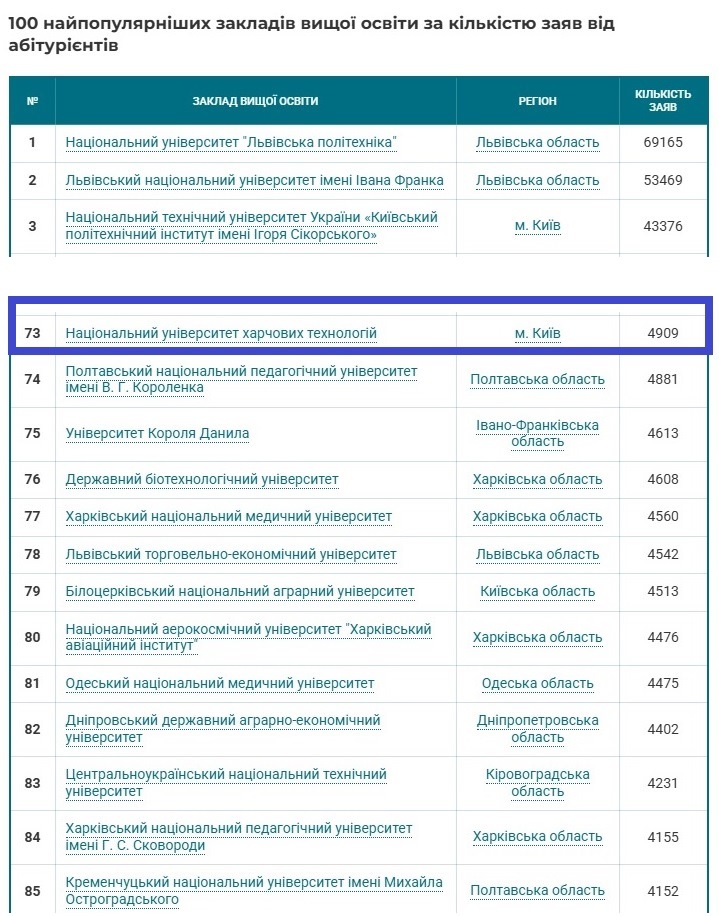The height and width of the screenshot is (916, 719).
Task: Select the application count 4155
Action: click(663, 837)
